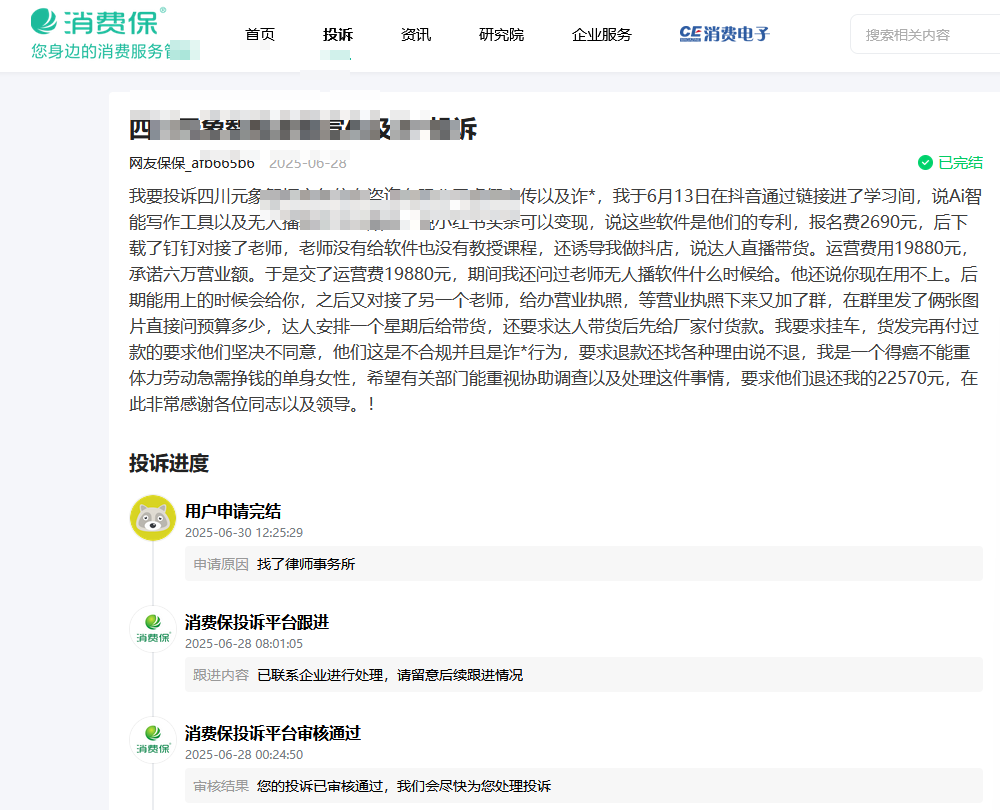
Task: Select the 投诉 navigation tab
Action: (337, 34)
